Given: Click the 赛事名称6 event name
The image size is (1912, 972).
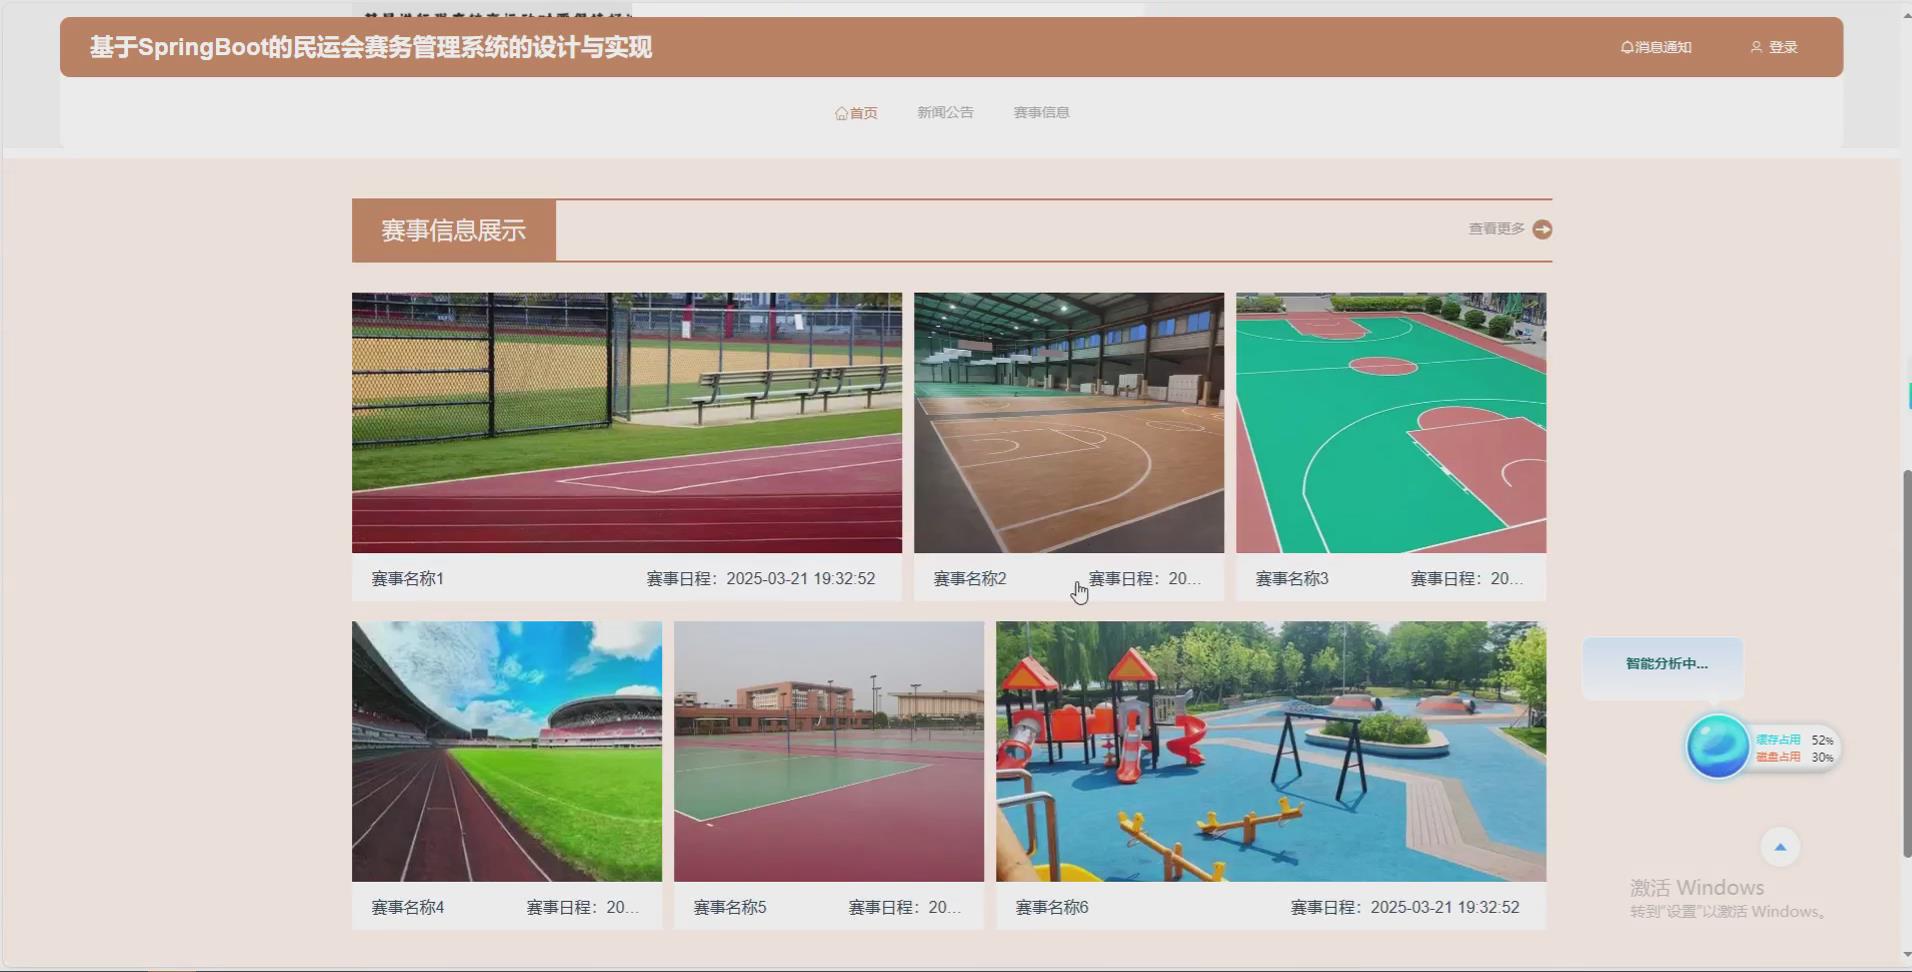Looking at the screenshot, I should 1052,906.
